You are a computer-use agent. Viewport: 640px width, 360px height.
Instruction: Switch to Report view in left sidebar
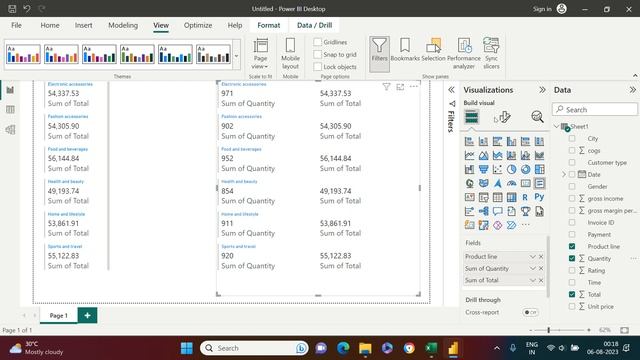pos(10,90)
